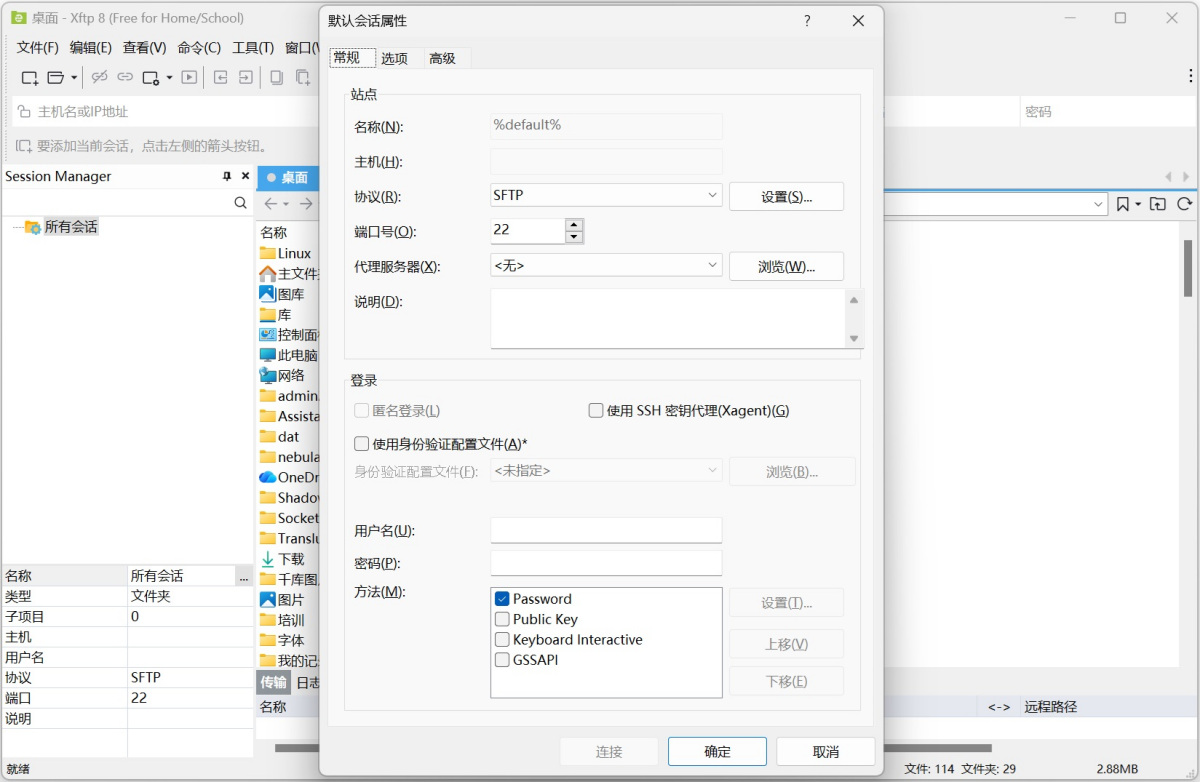Open the 高级 tab
This screenshot has height=782, width=1200.
pyautogui.click(x=442, y=58)
